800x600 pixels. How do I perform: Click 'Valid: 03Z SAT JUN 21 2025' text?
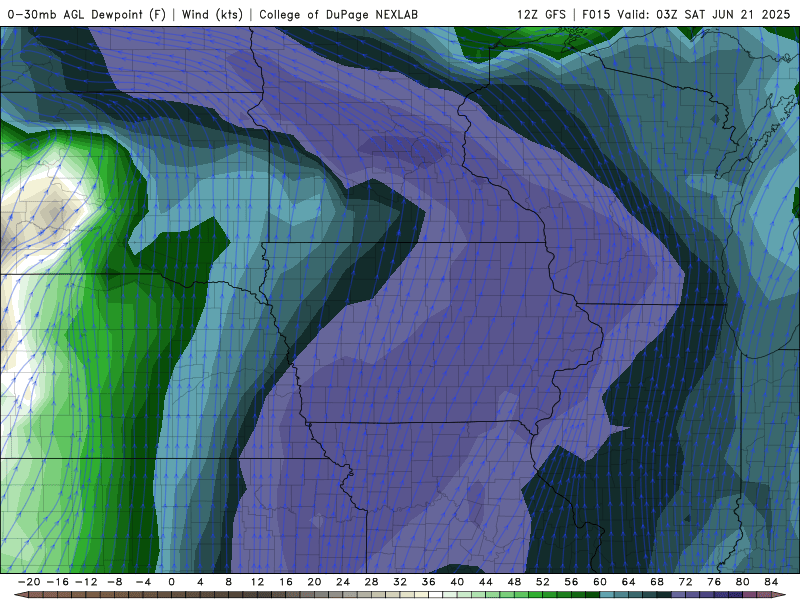click(704, 14)
